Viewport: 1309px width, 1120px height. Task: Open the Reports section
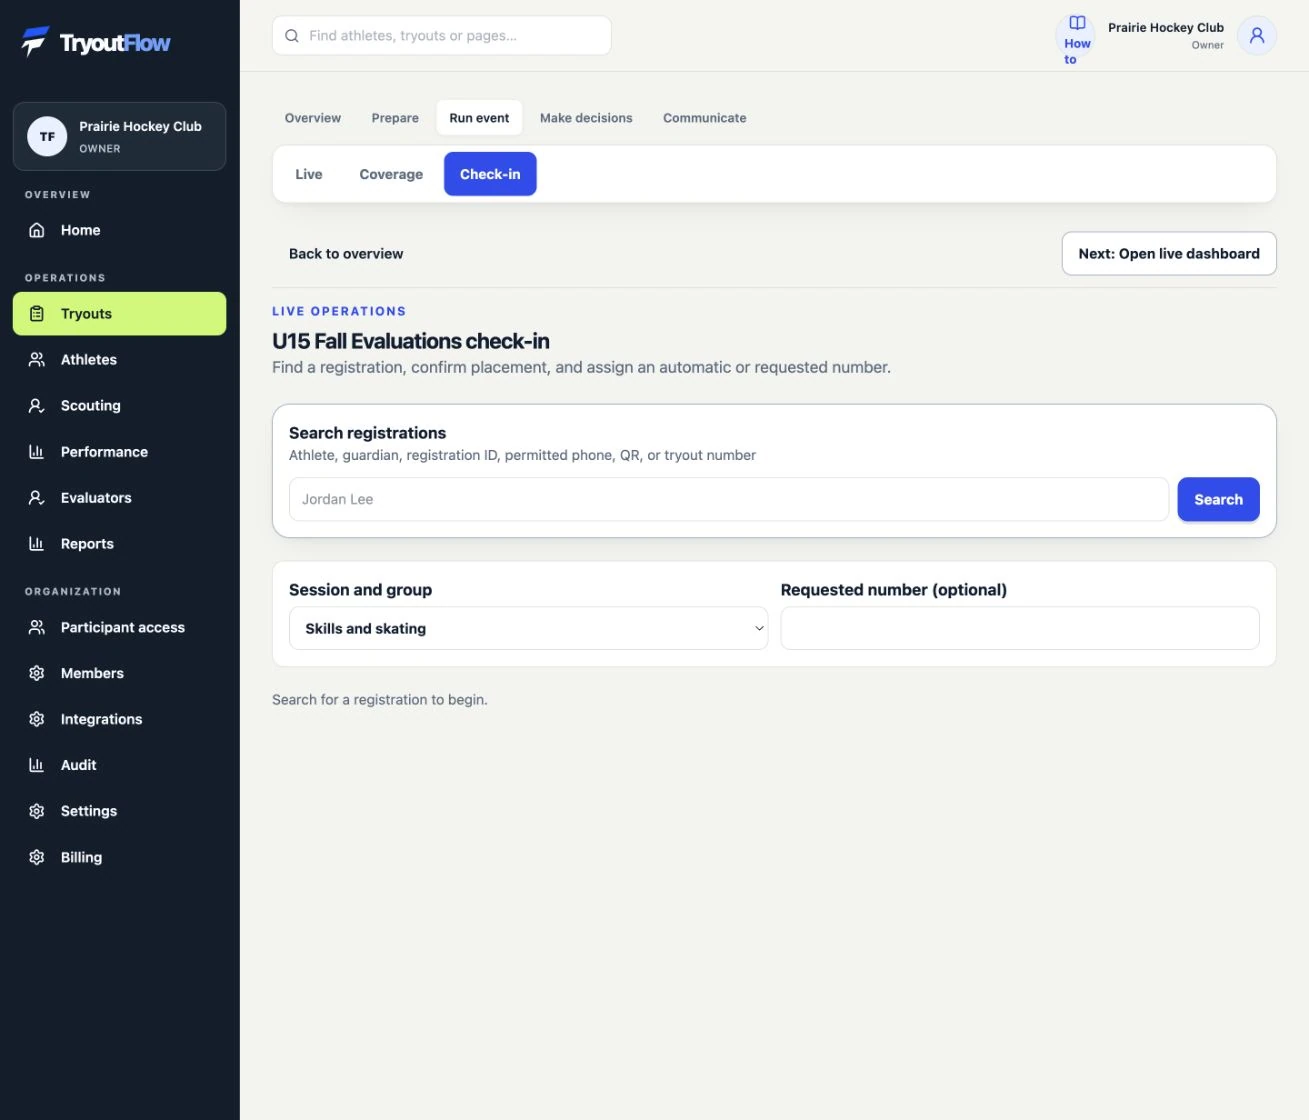[x=120, y=544]
